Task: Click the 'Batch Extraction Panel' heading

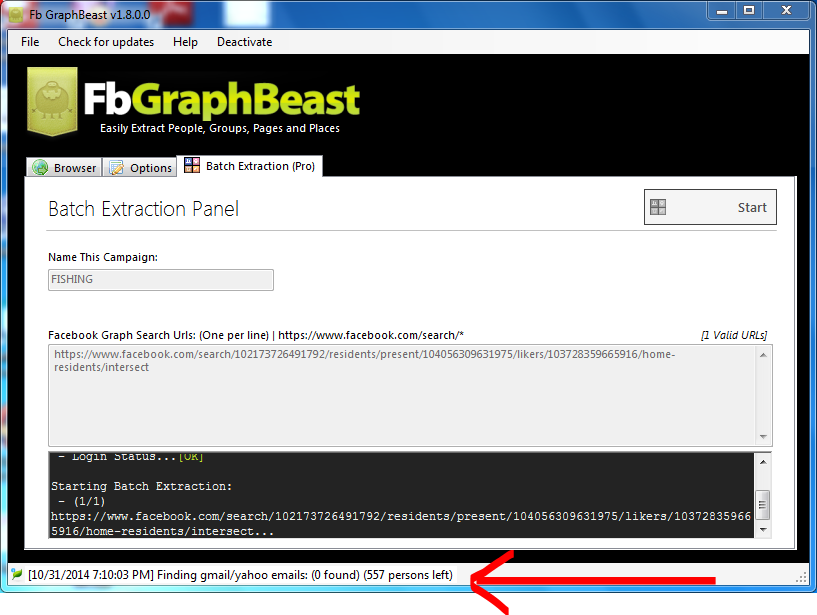Action: pyautogui.click(x=143, y=209)
